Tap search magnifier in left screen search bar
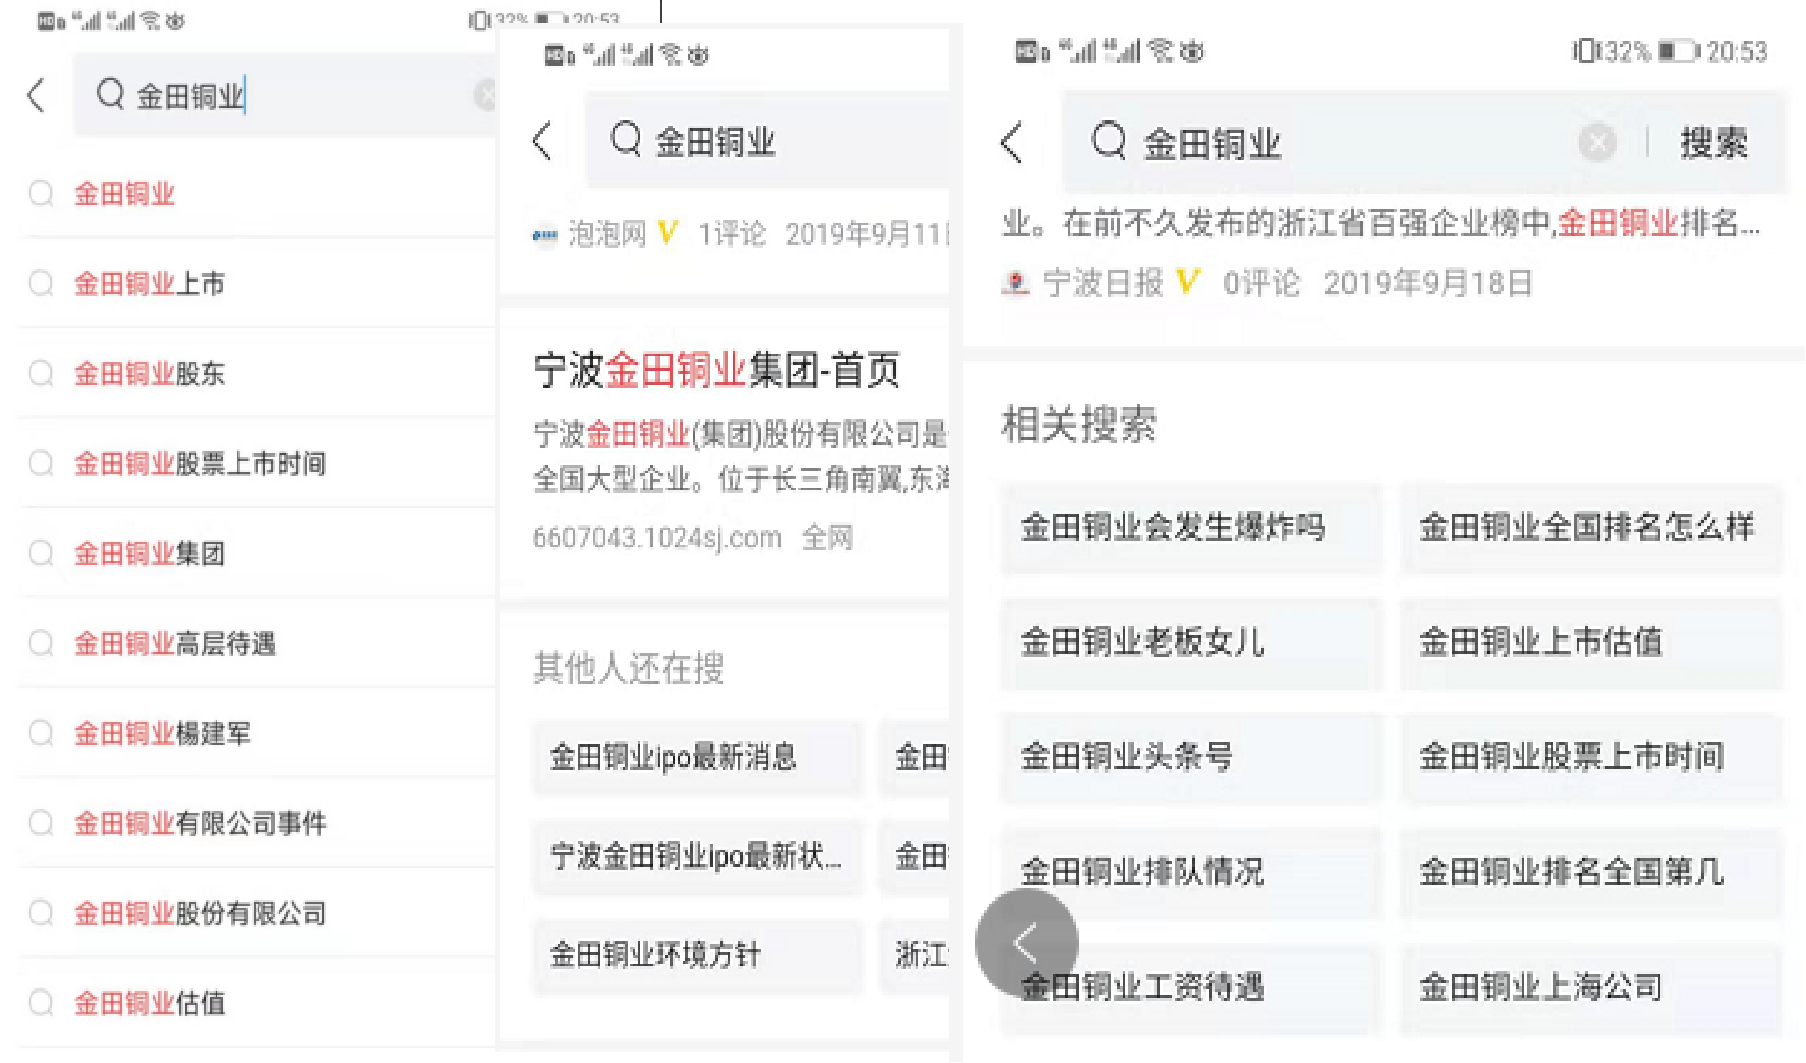 (110, 94)
